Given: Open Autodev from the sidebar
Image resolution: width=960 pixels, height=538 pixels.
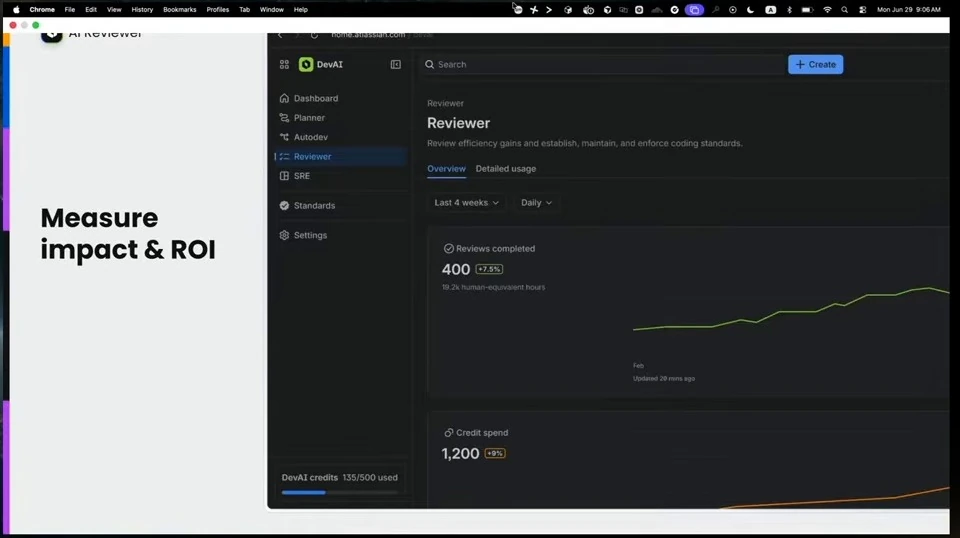Looking at the screenshot, I should [x=340, y=137].
